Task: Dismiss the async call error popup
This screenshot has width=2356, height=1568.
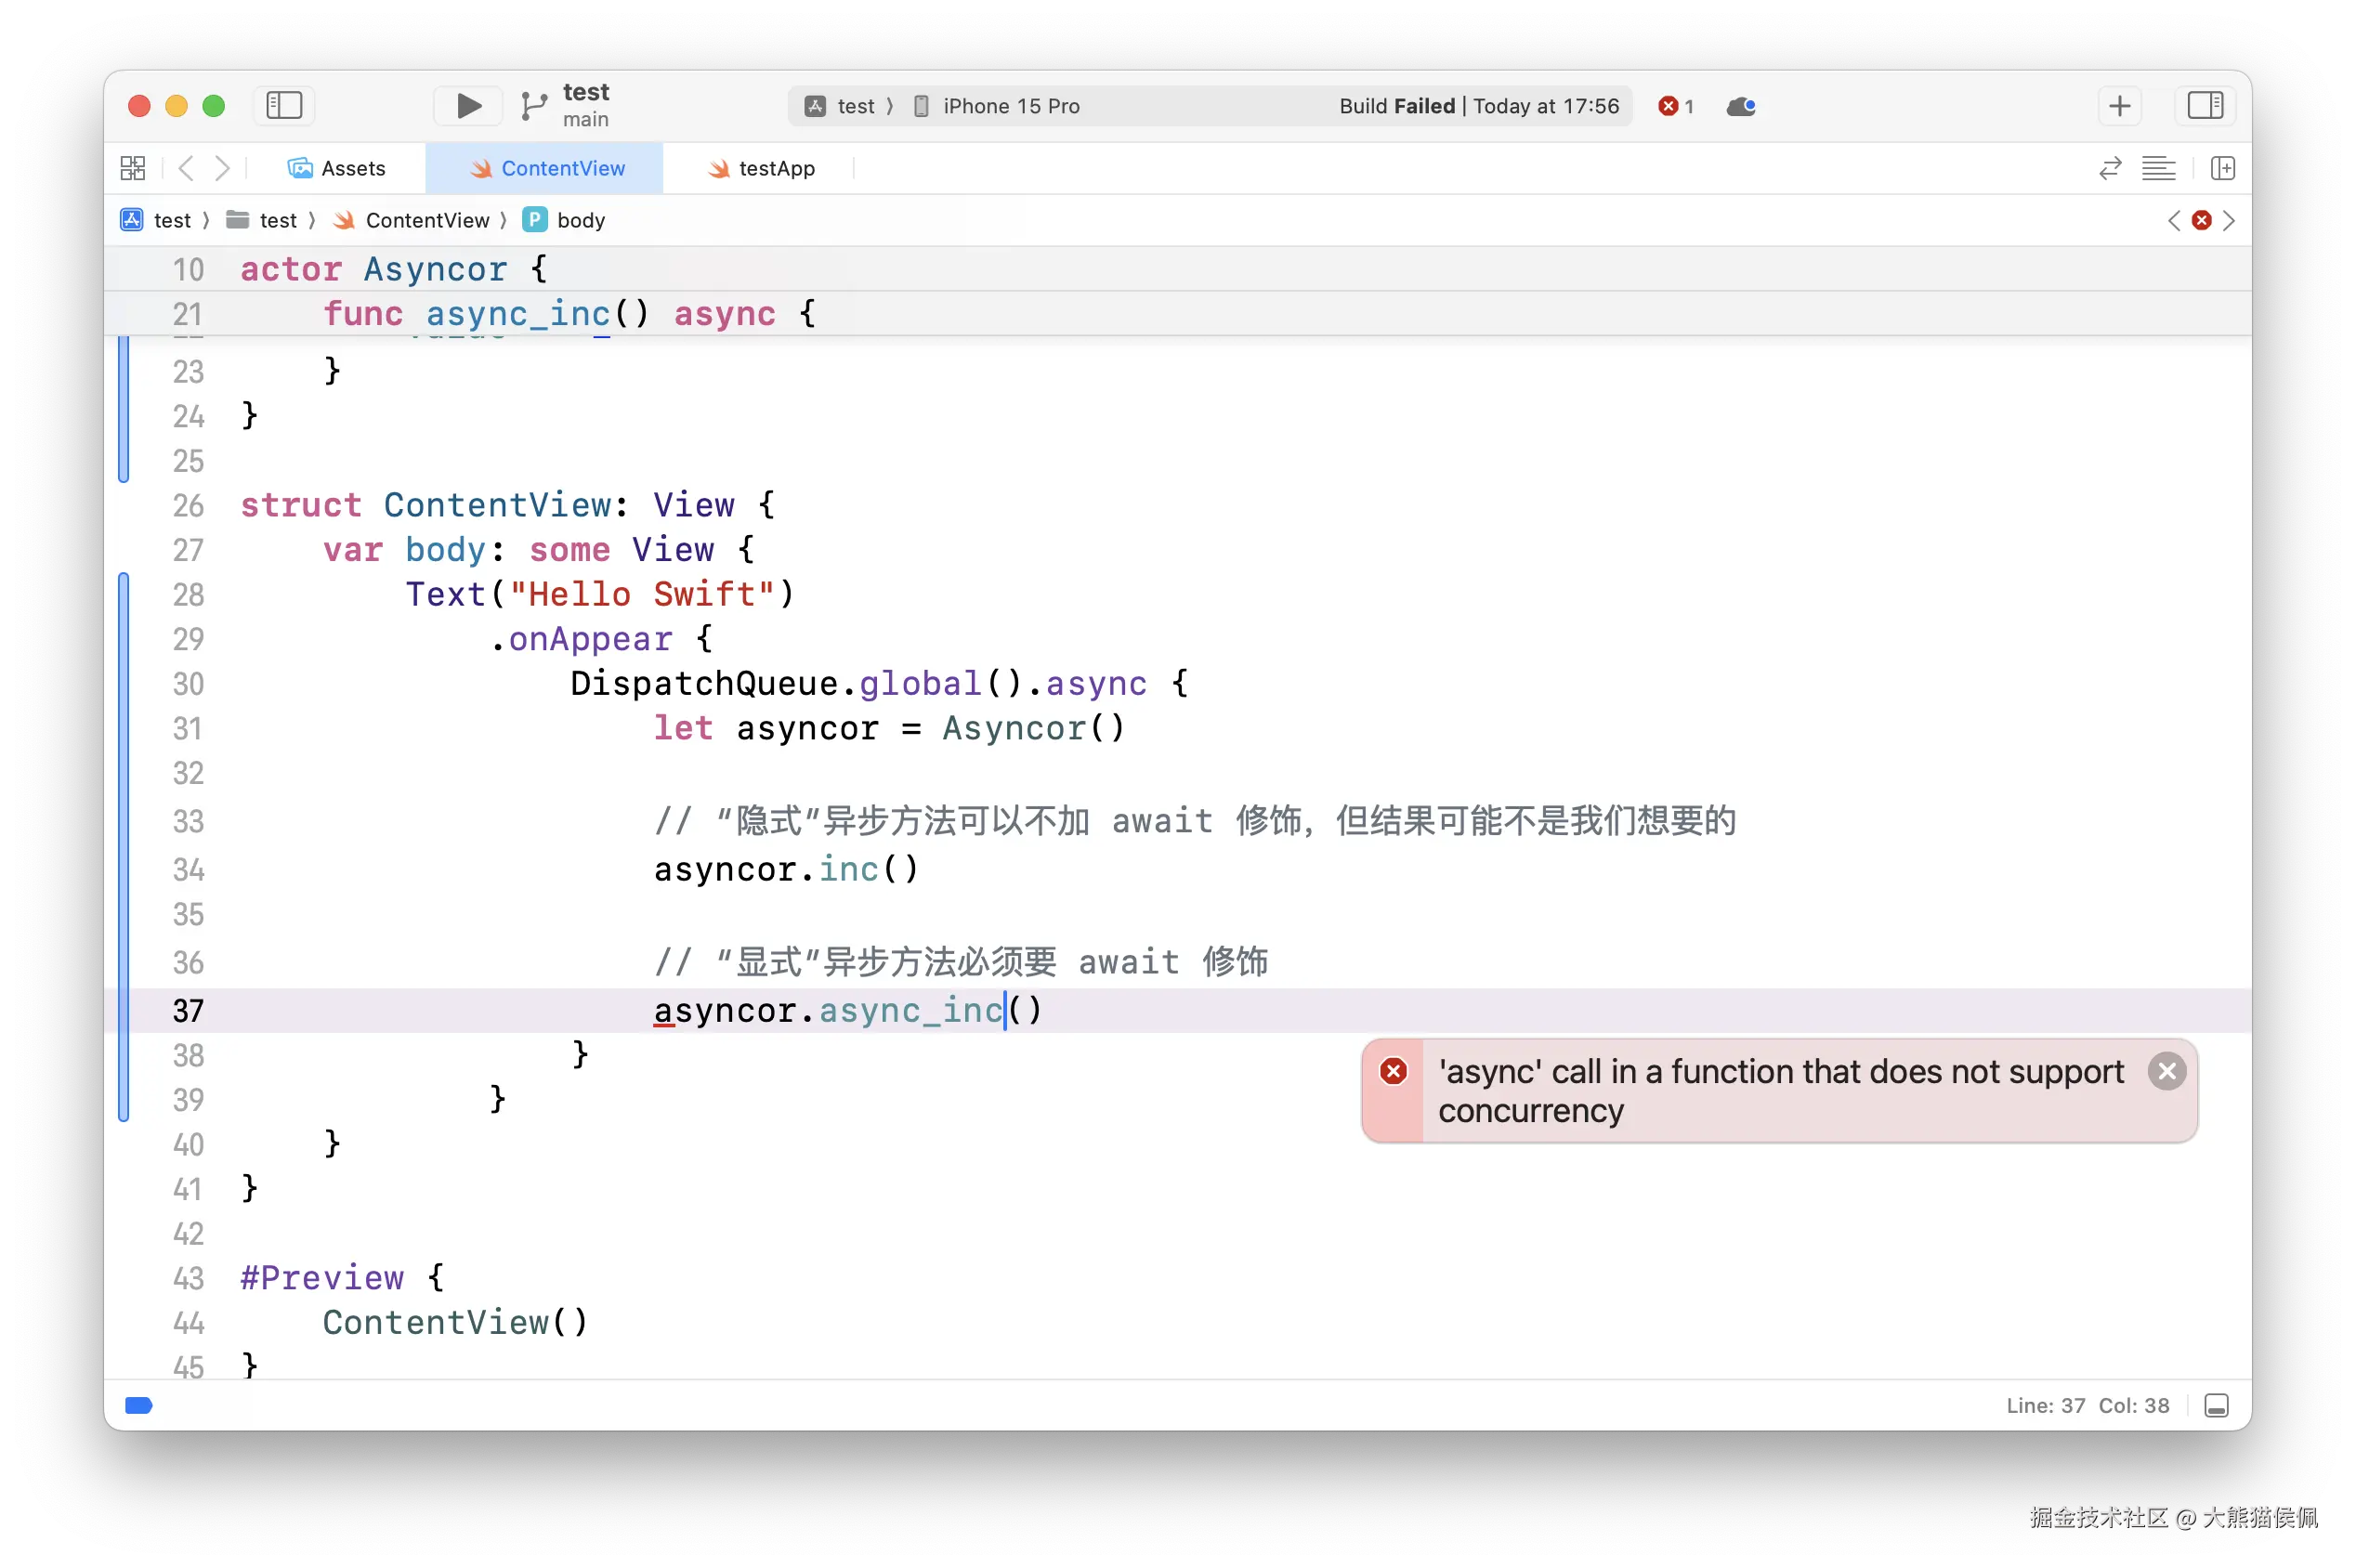Action: [2166, 1072]
